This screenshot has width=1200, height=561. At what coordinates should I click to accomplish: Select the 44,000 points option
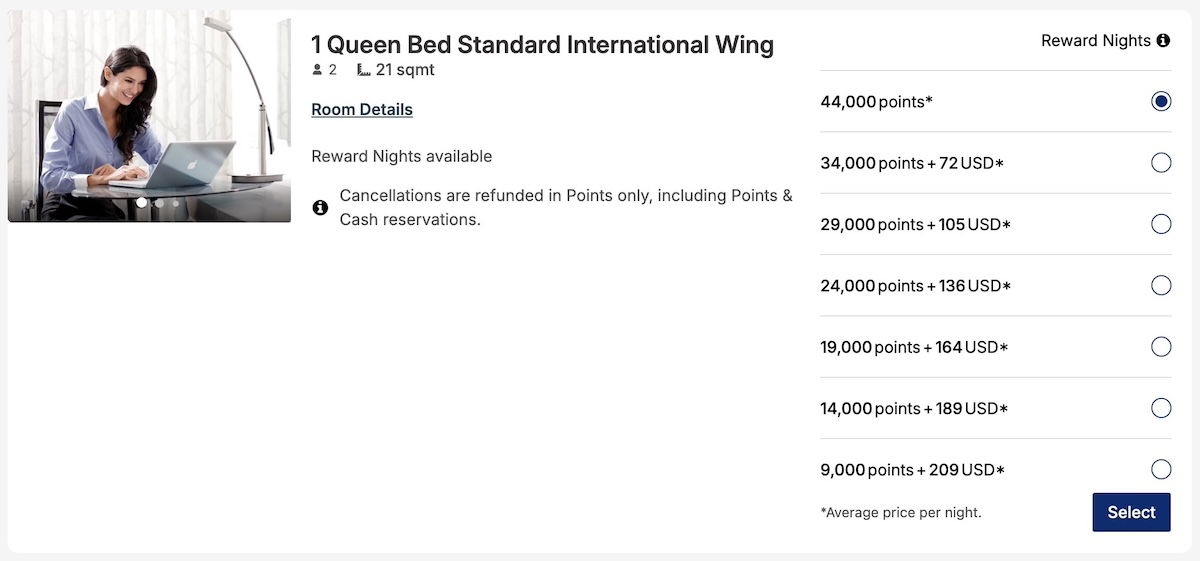coord(1160,101)
